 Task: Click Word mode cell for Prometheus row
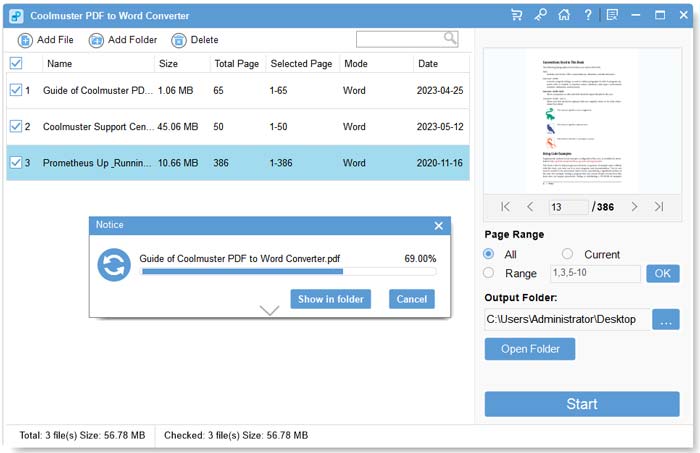pyautogui.click(x=354, y=163)
